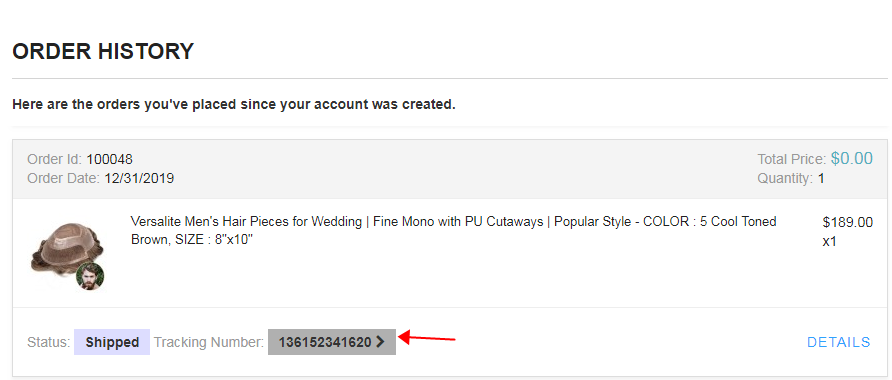
Task: Click the Quantity 1 summary value
Action: [x=821, y=179]
